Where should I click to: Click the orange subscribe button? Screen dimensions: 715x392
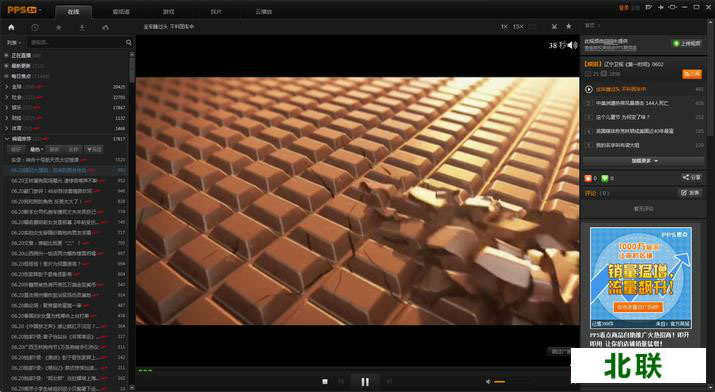tap(692, 74)
